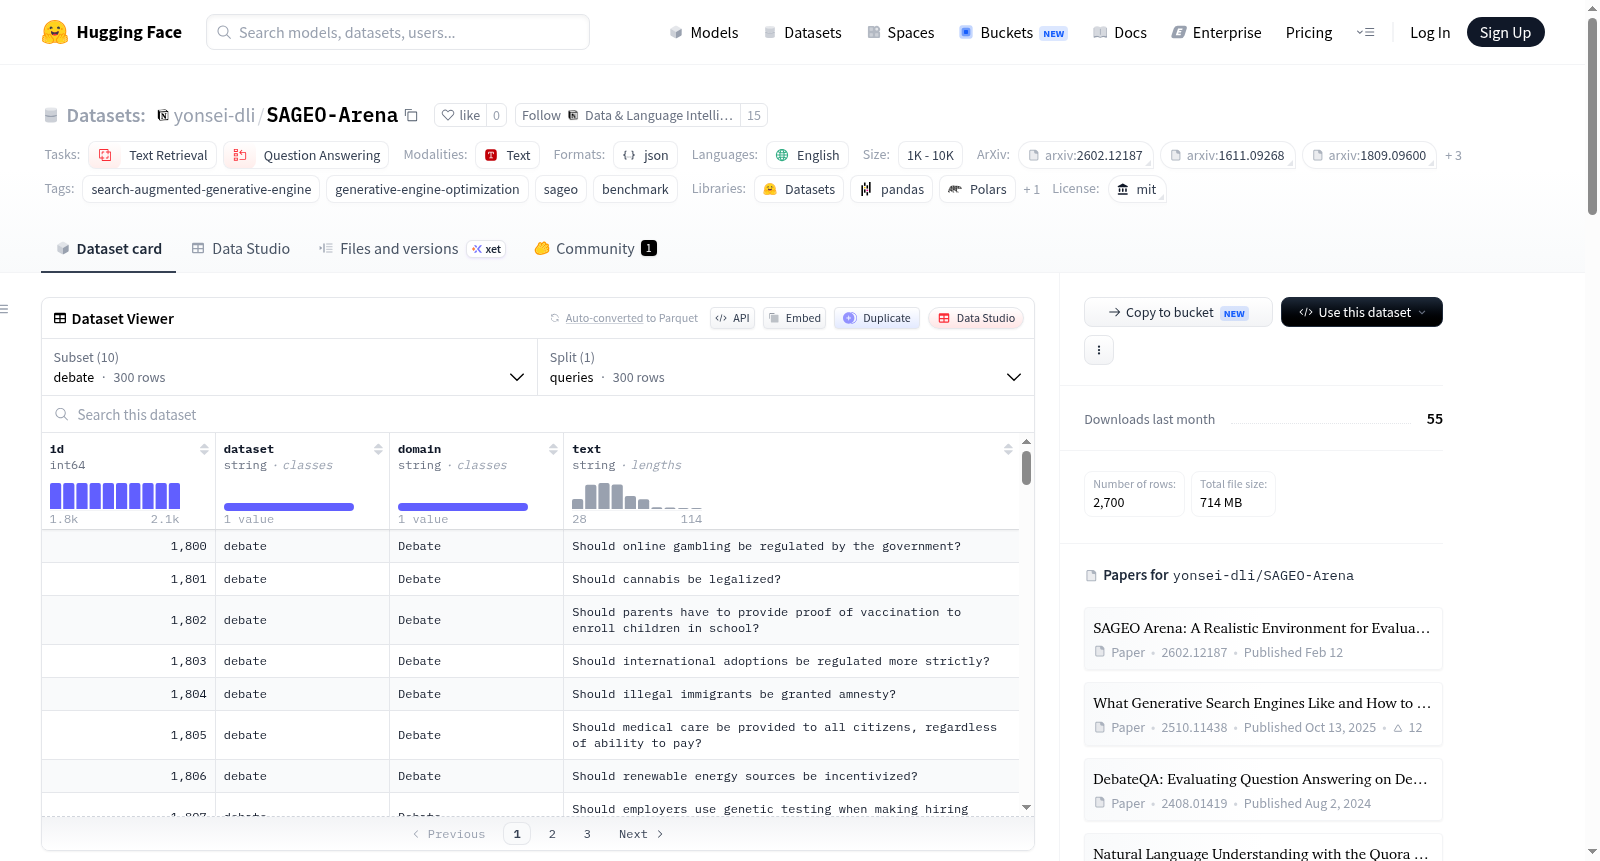Viewport: 1600px width, 861px height.
Task: Click the main search models field
Action: click(x=398, y=32)
